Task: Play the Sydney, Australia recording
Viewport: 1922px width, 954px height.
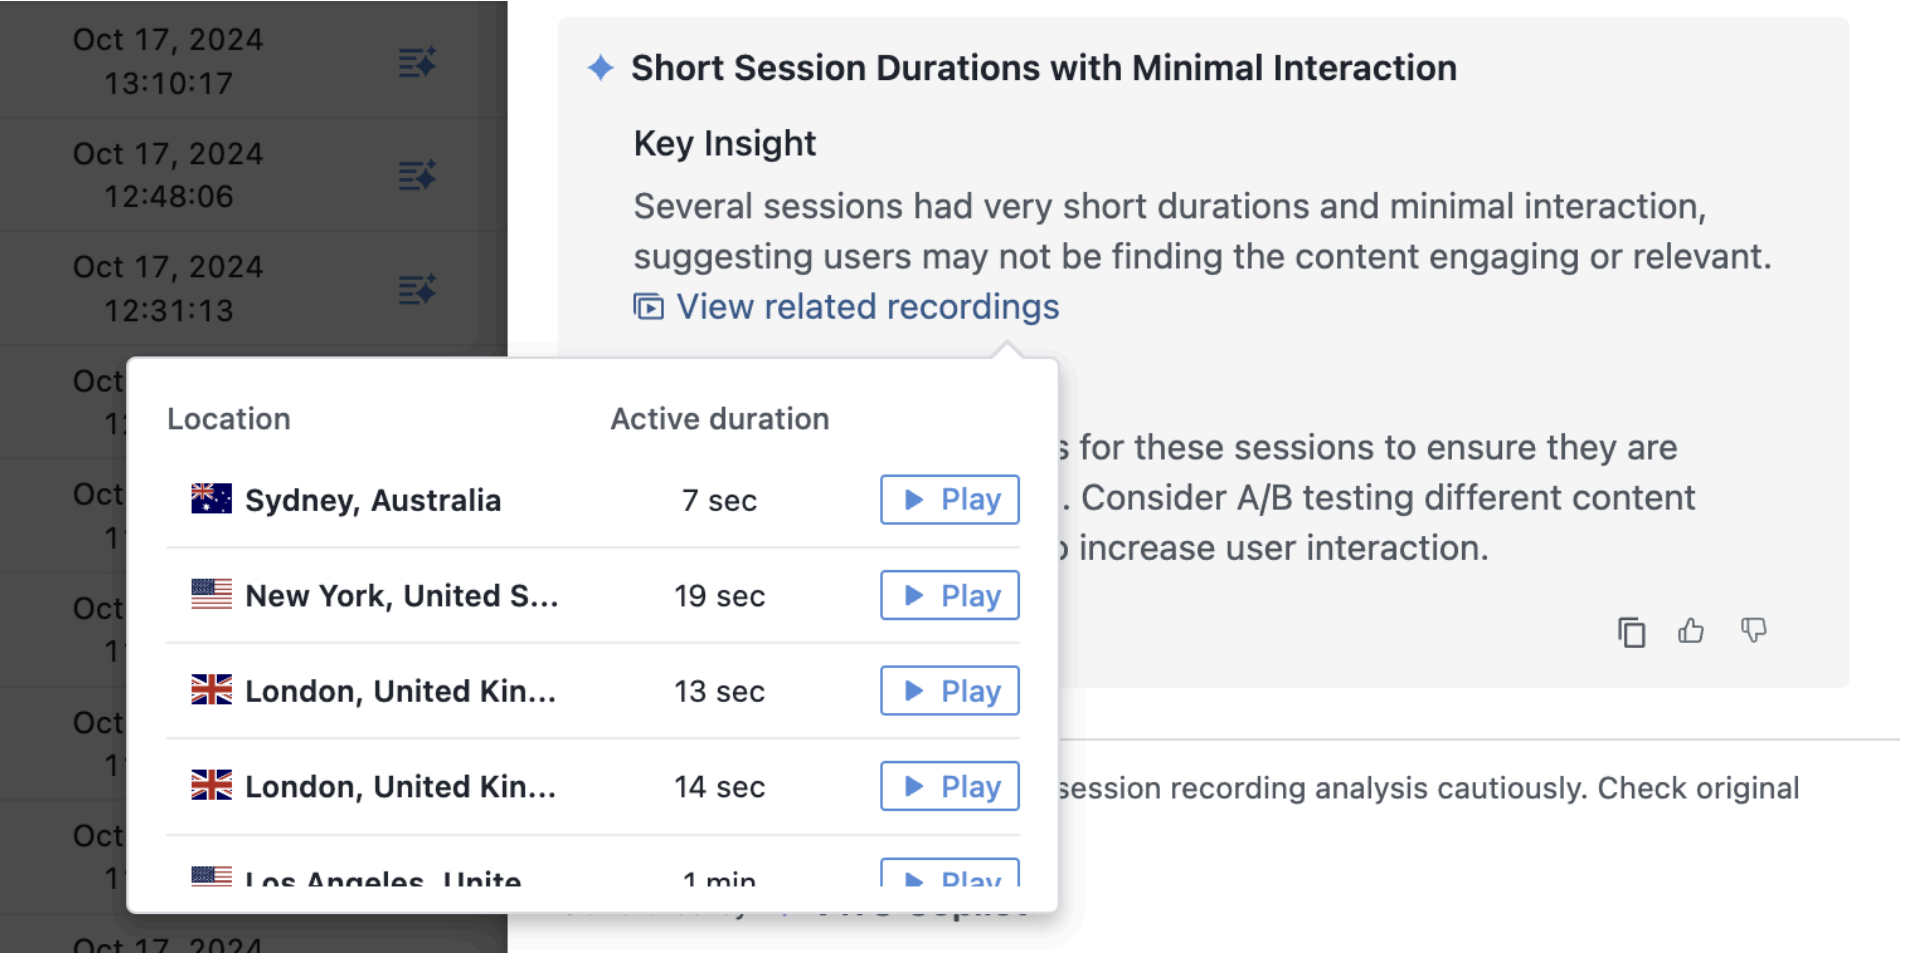Action: (x=950, y=499)
